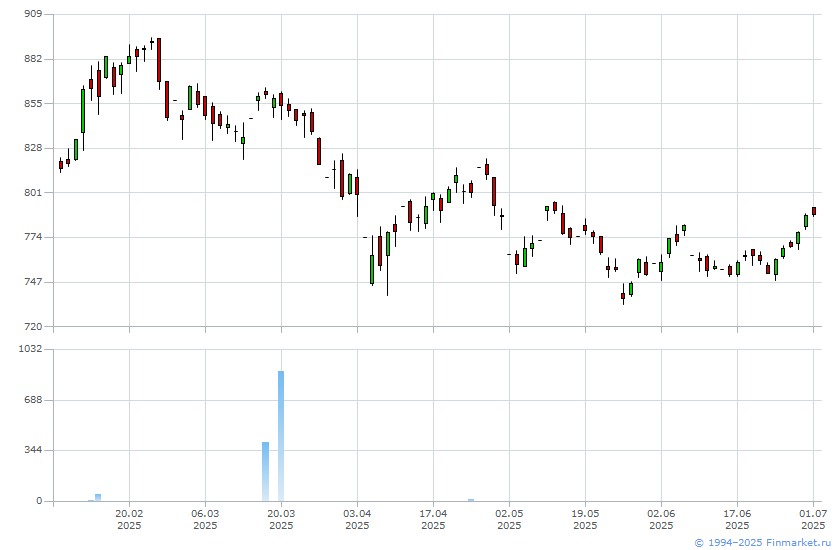Click the 747 price axis label
The width and height of the screenshot is (840, 550).
(x=33, y=281)
